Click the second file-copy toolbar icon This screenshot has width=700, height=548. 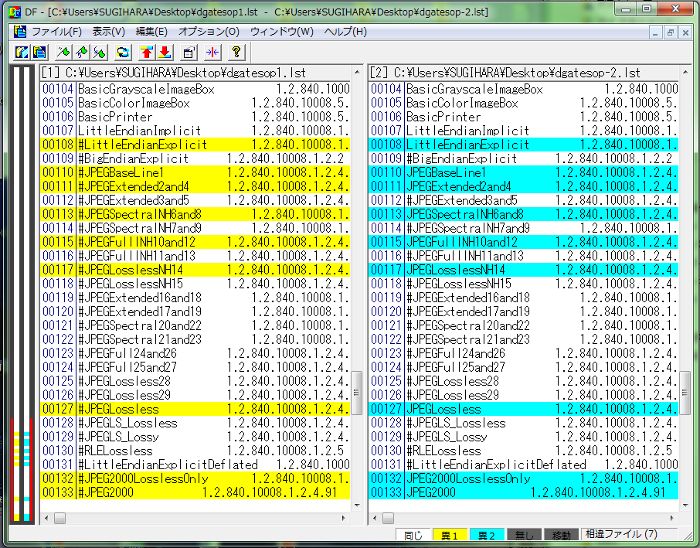[40, 52]
